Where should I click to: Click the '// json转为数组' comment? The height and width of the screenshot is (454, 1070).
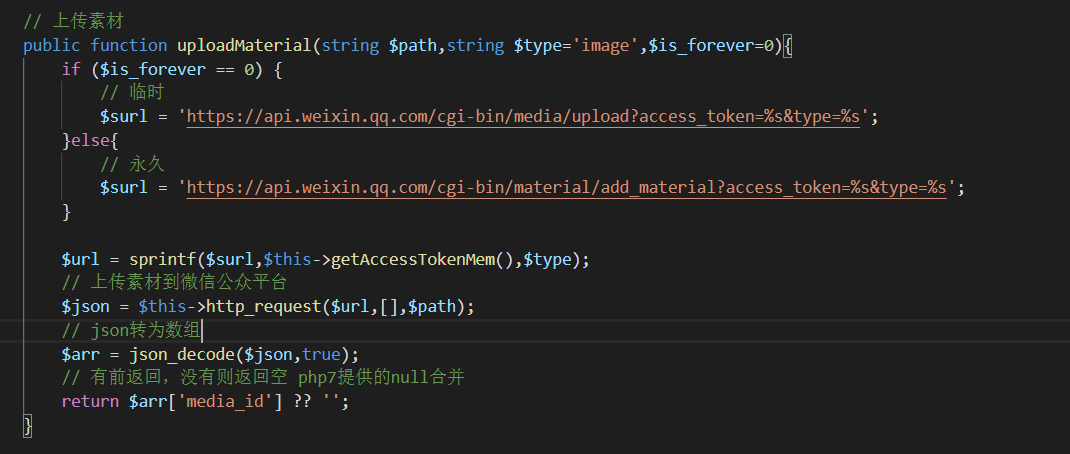tap(131, 331)
